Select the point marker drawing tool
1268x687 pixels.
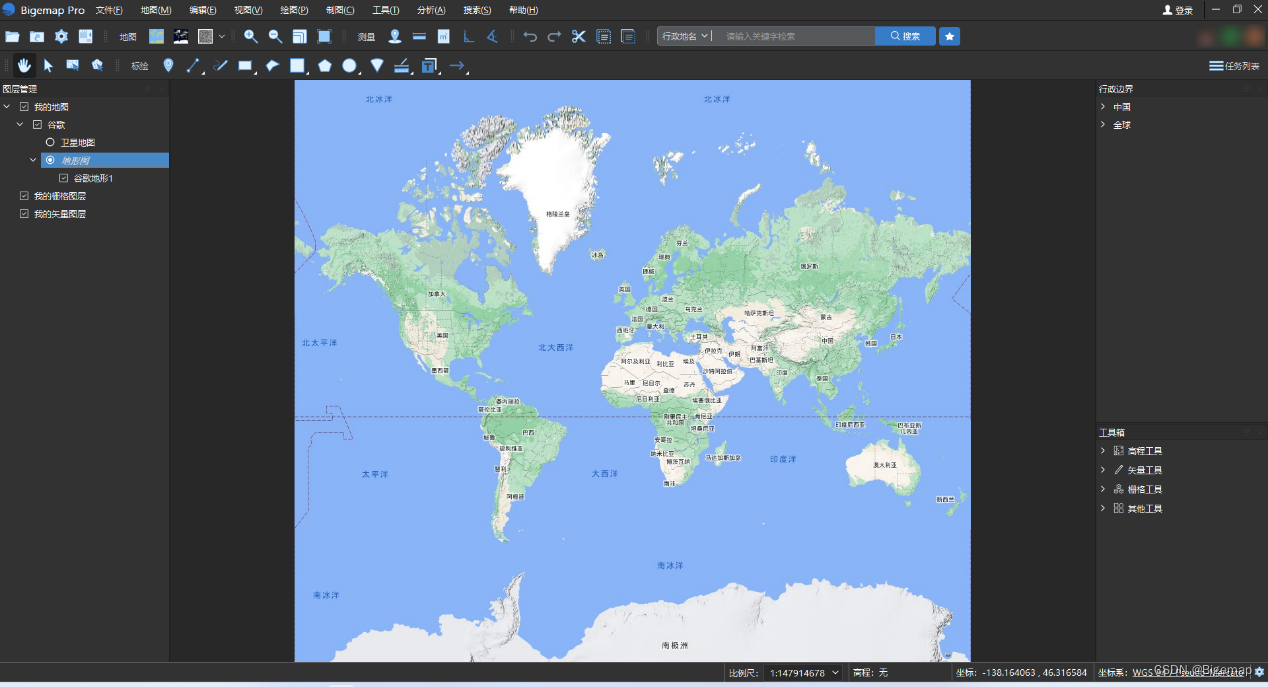168,66
